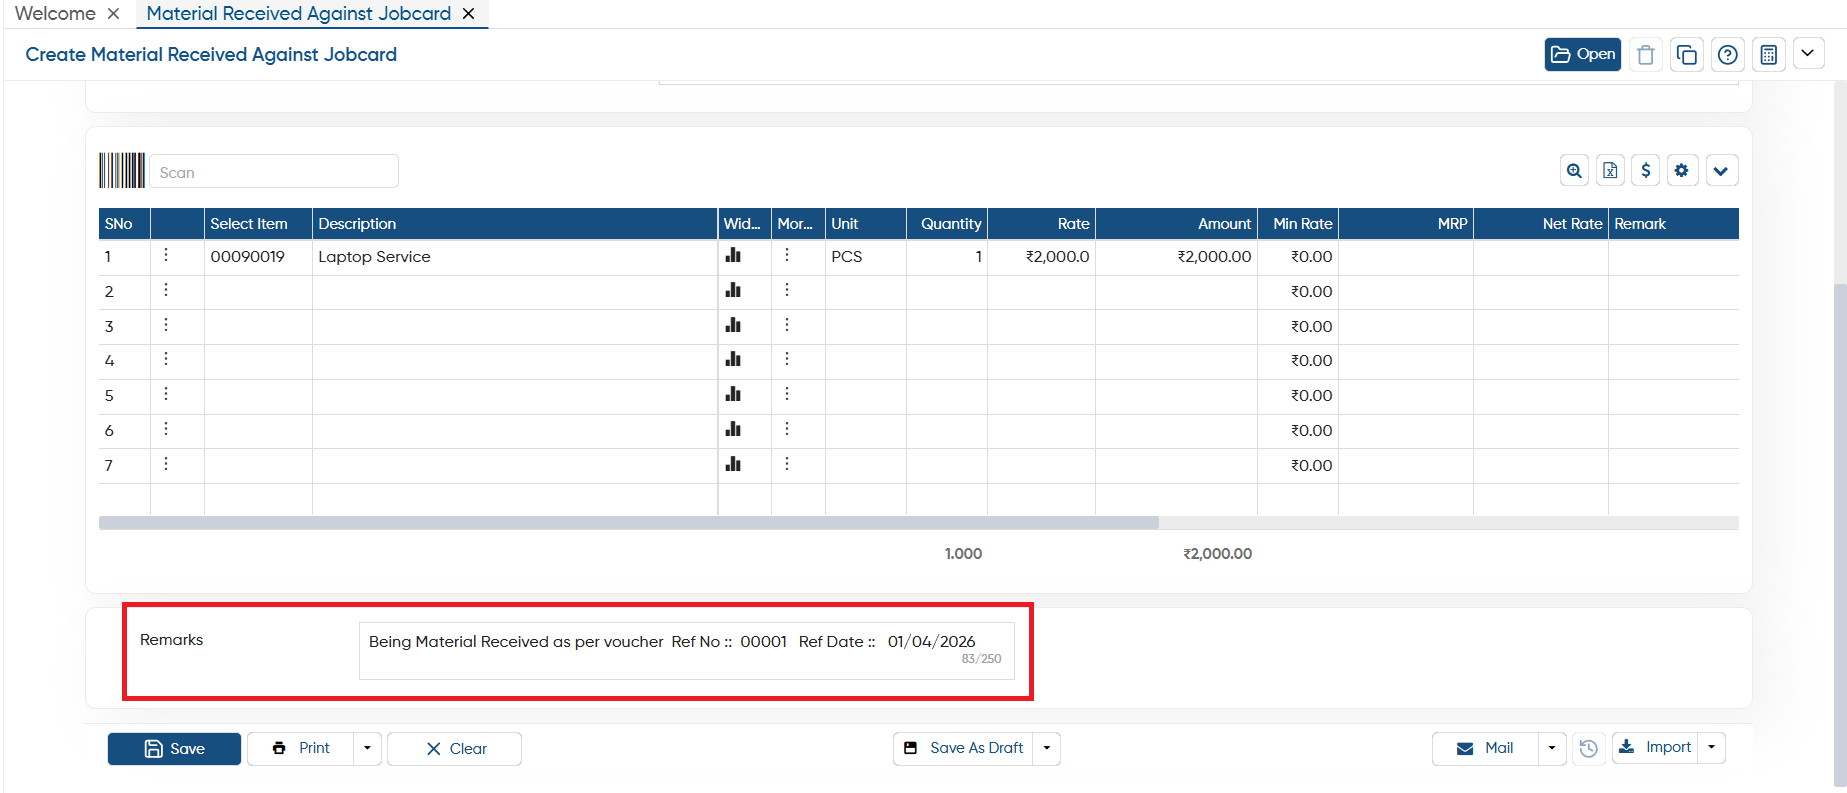Open the calculator icon in header
The height and width of the screenshot is (793, 1847).
point(1769,54)
